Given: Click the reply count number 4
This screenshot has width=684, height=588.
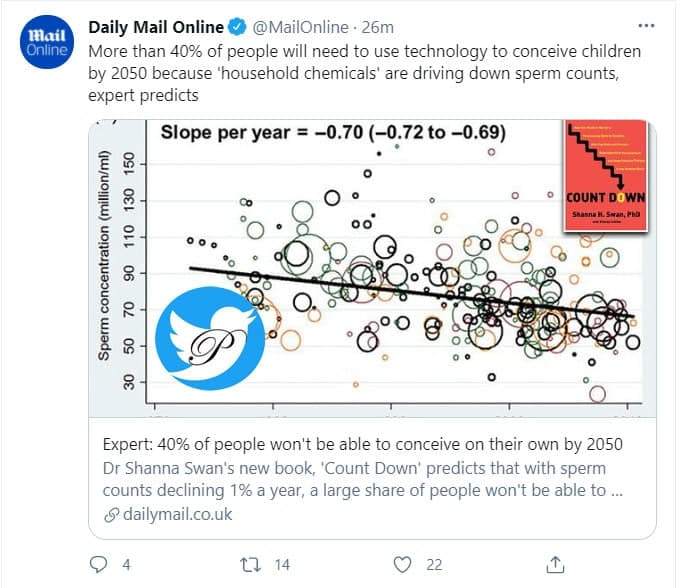Looking at the screenshot, I should (126, 565).
